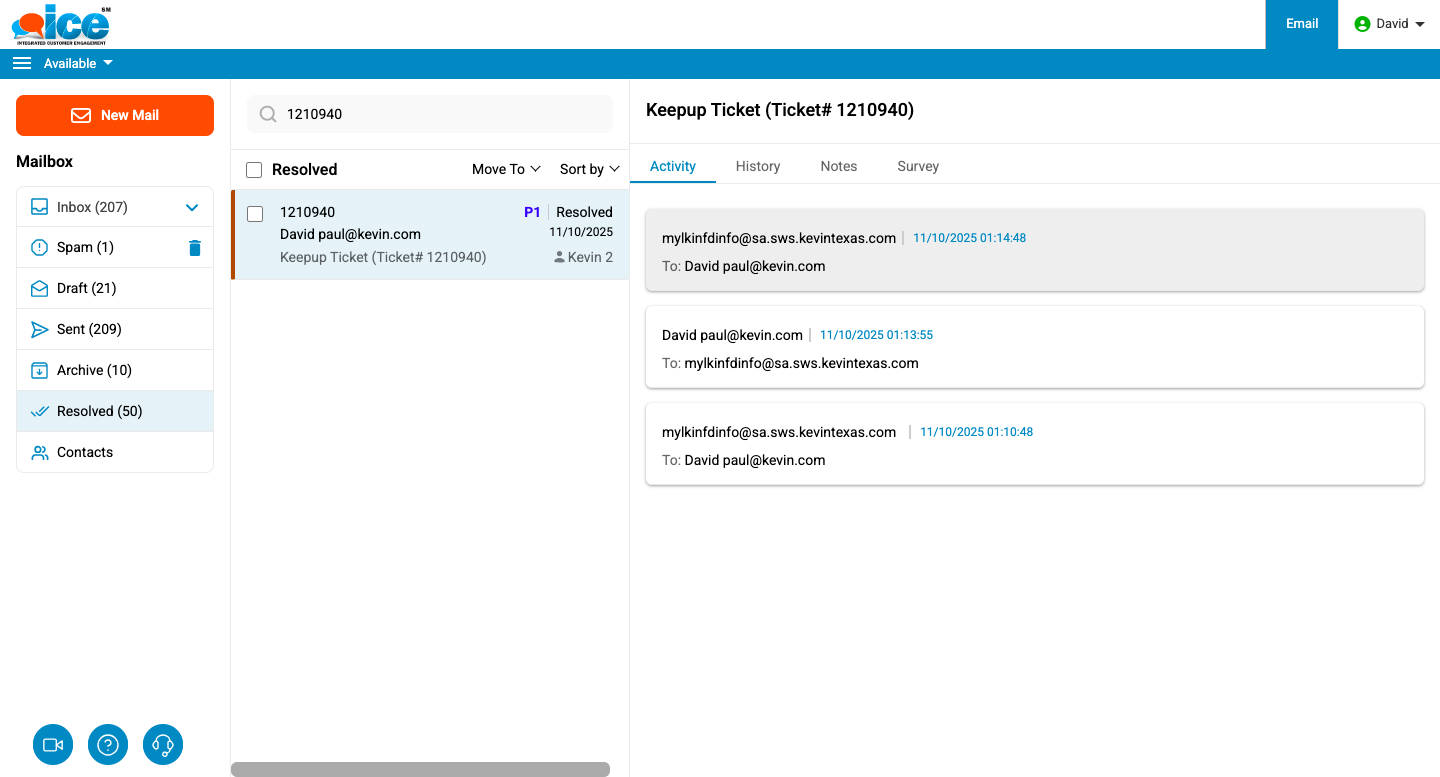
Task: Open help with question mark icon
Action: click(x=108, y=745)
